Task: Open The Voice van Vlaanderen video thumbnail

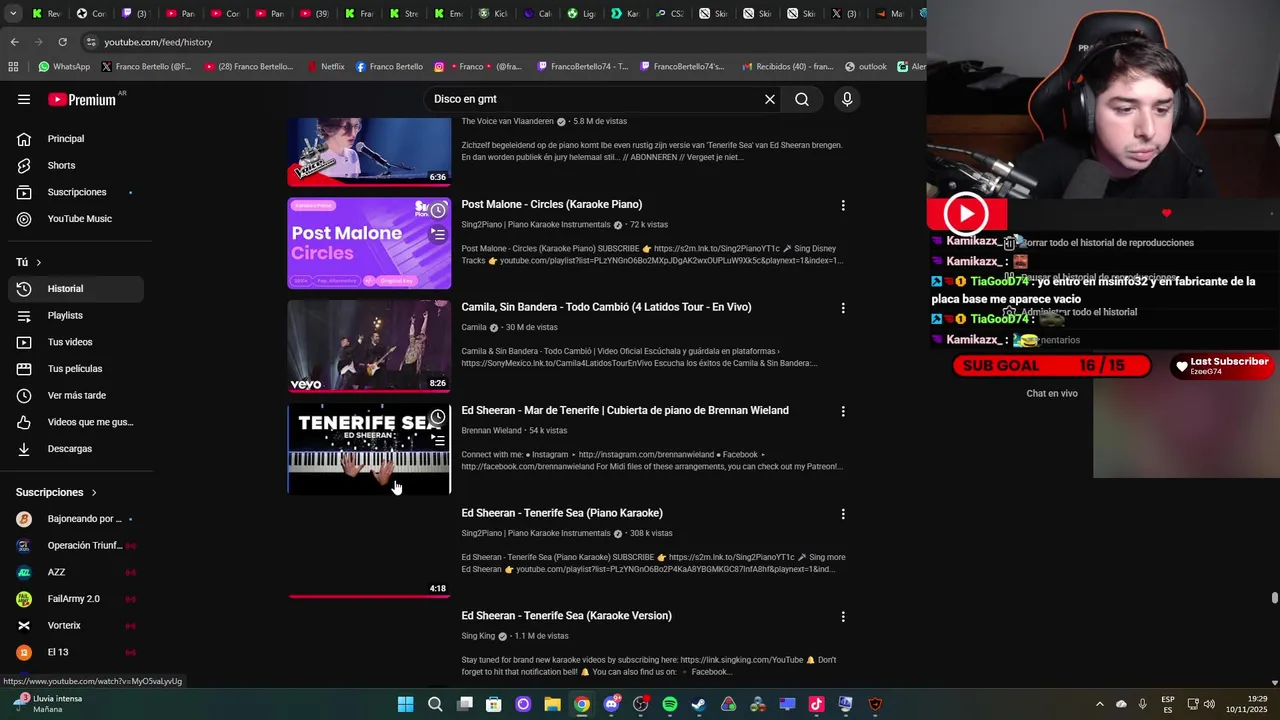Action: tap(369, 152)
